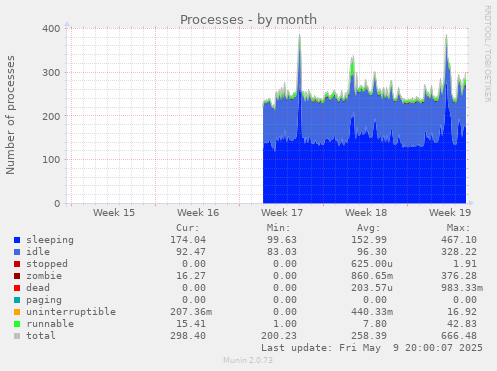Click the runnable max value 42.83
Viewport: 497px width, 371px height.
462,324
